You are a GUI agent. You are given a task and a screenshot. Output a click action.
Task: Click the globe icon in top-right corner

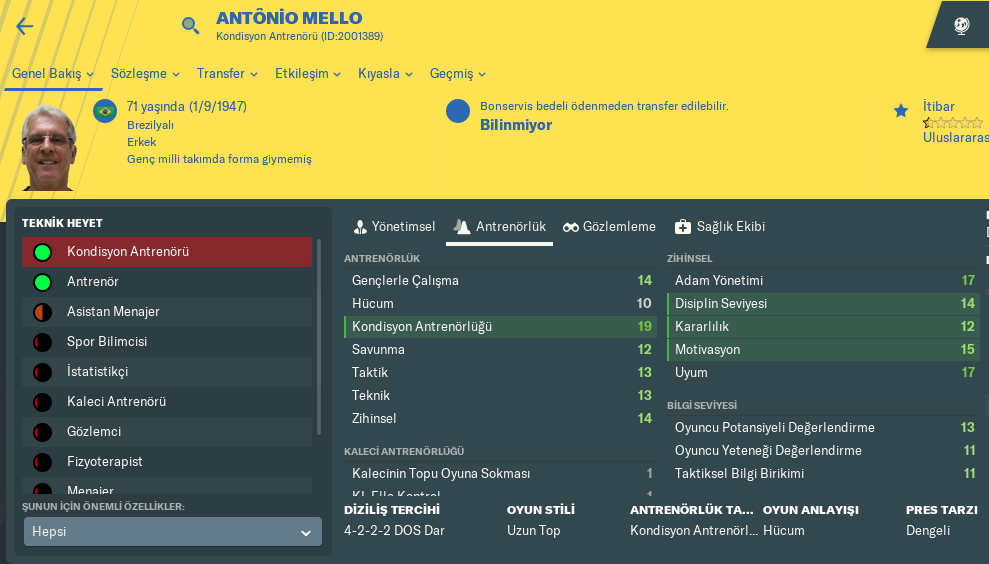(962, 26)
